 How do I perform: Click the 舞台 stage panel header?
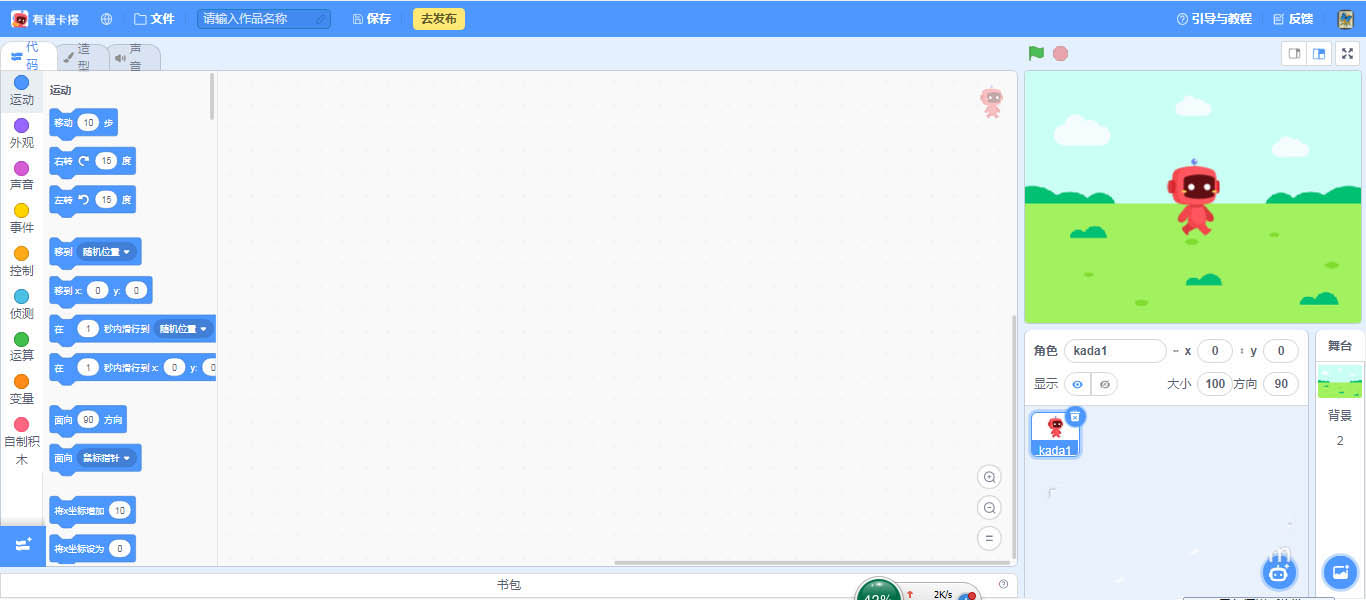coord(1340,346)
